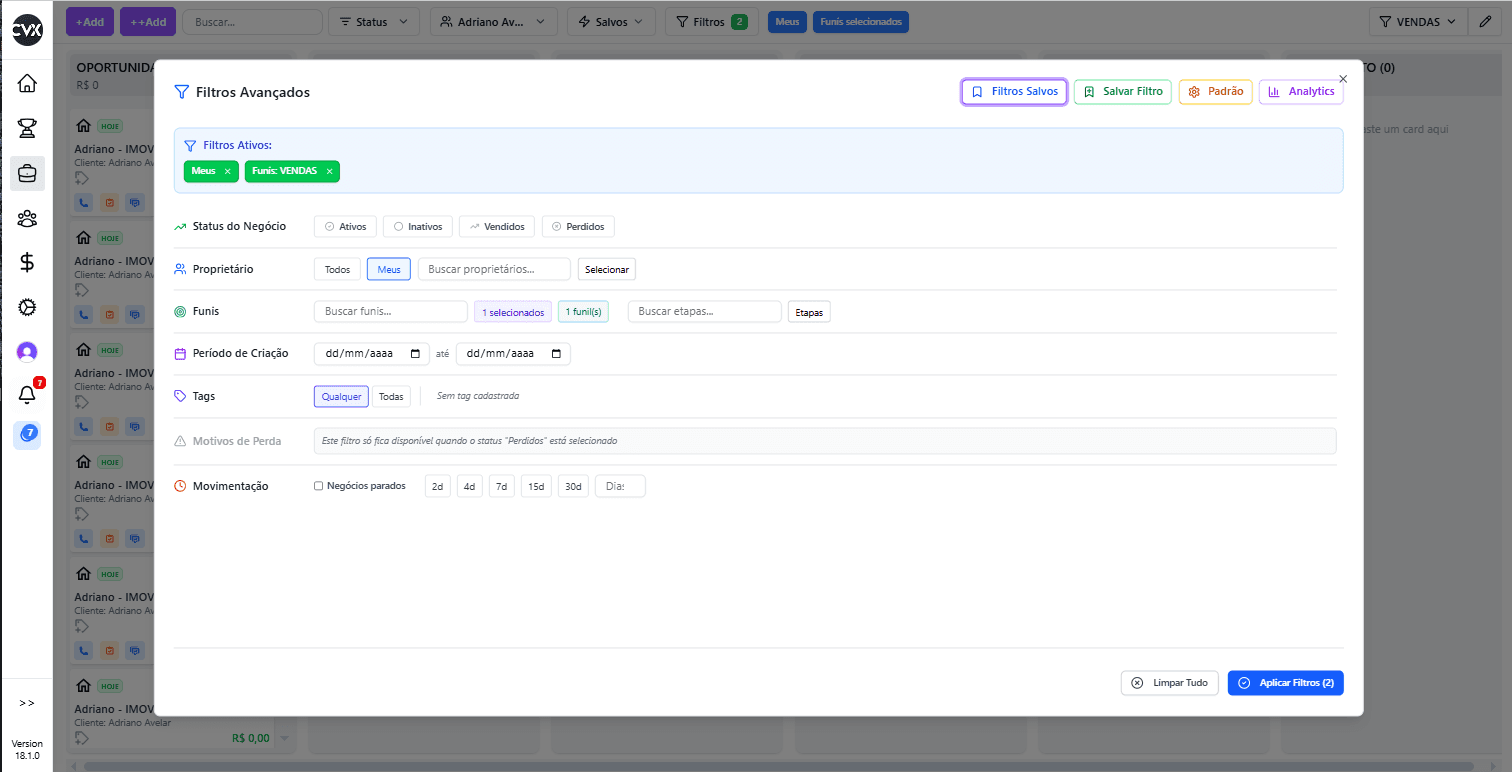1512x772 pixels.
Task: Open the Status dropdown in the top bar
Action: click(373, 21)
